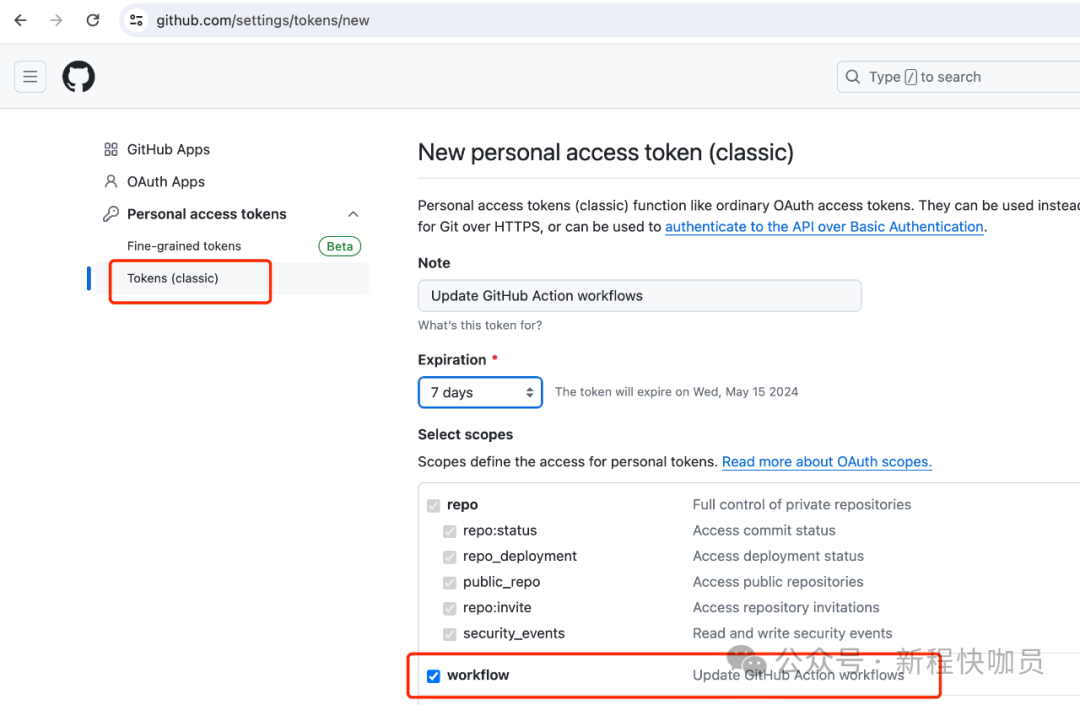Click the GitHub octocat logo

[x=78, y=76]
